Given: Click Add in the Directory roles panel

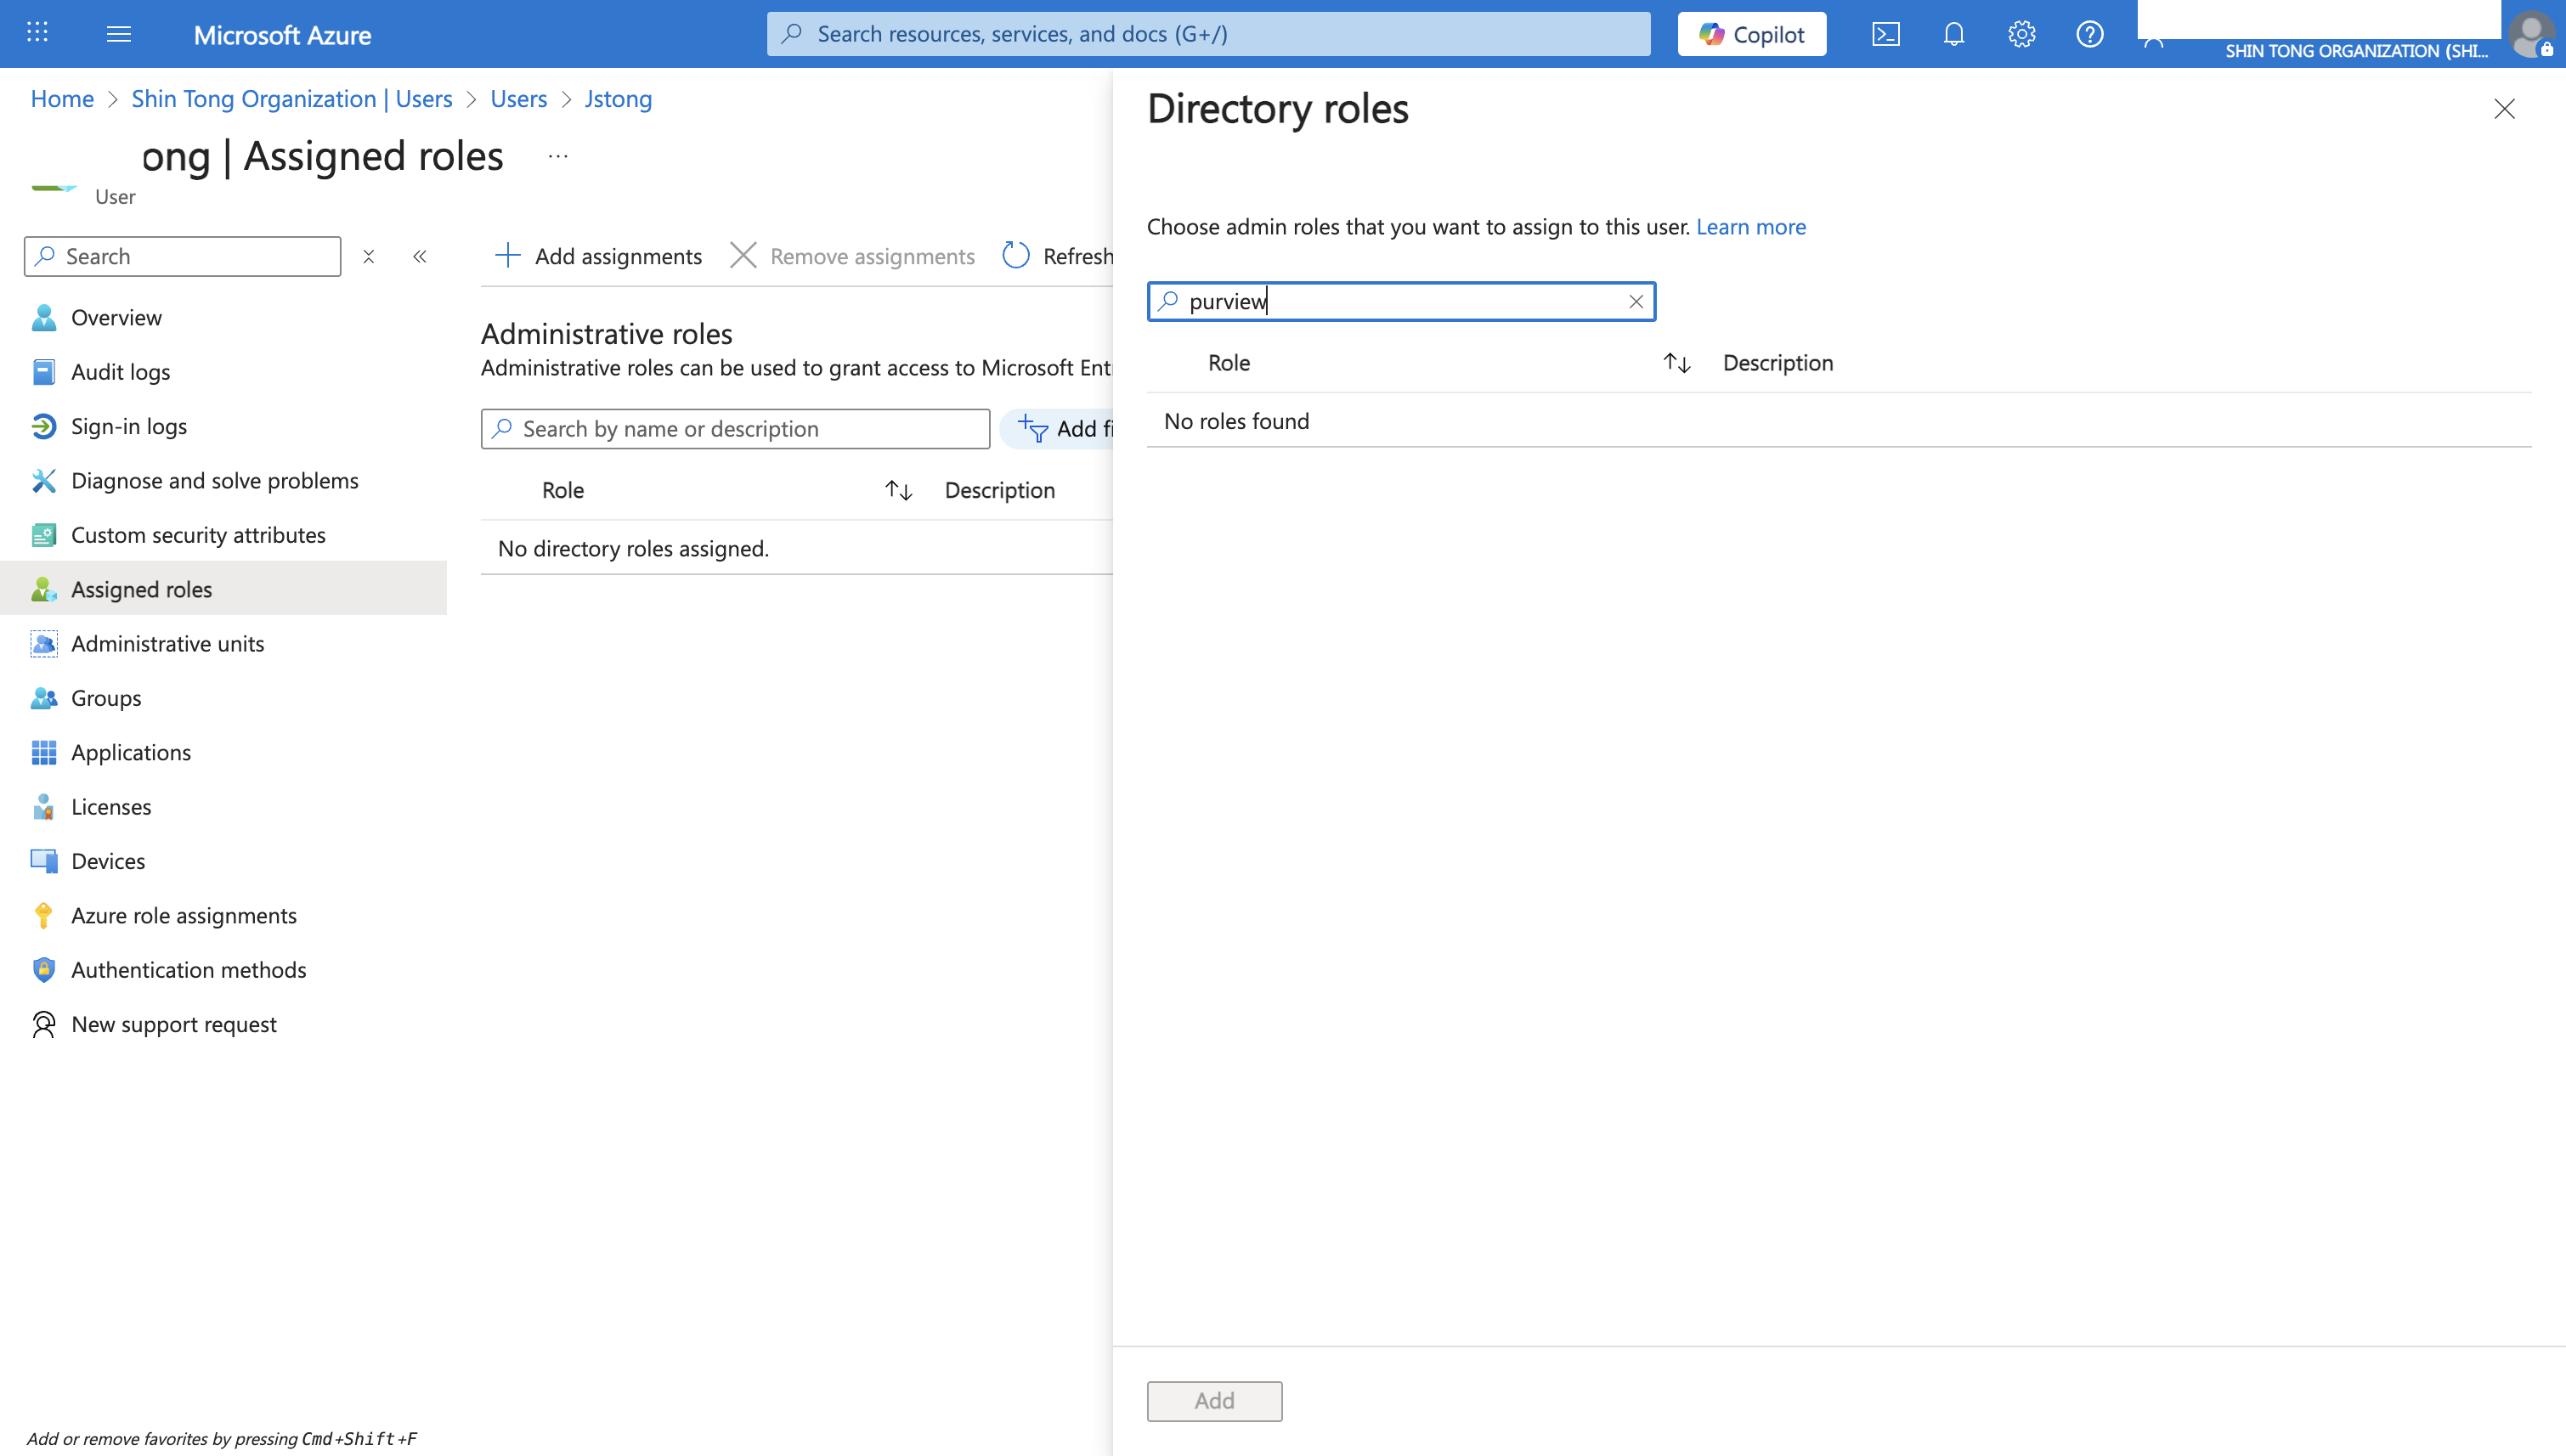Looking at the screenshot, I should pyautogui.click(x=1214, y=1401).
